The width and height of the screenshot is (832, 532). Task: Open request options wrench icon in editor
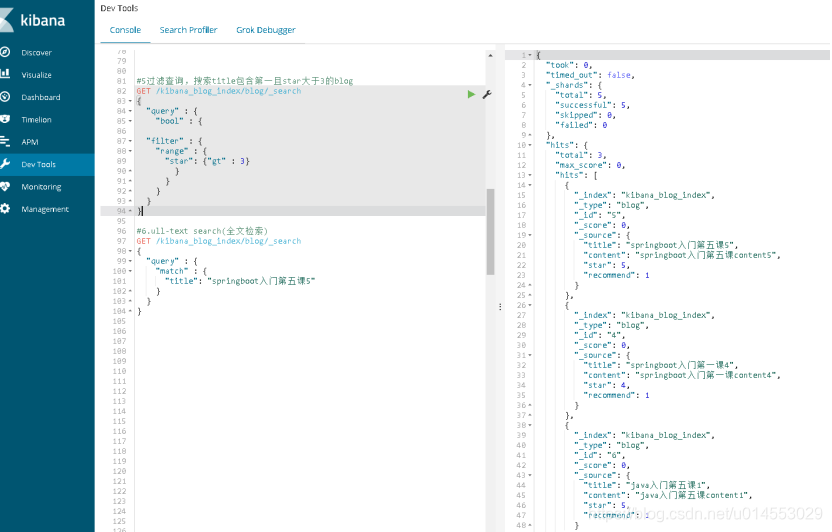tap(487, 94)
